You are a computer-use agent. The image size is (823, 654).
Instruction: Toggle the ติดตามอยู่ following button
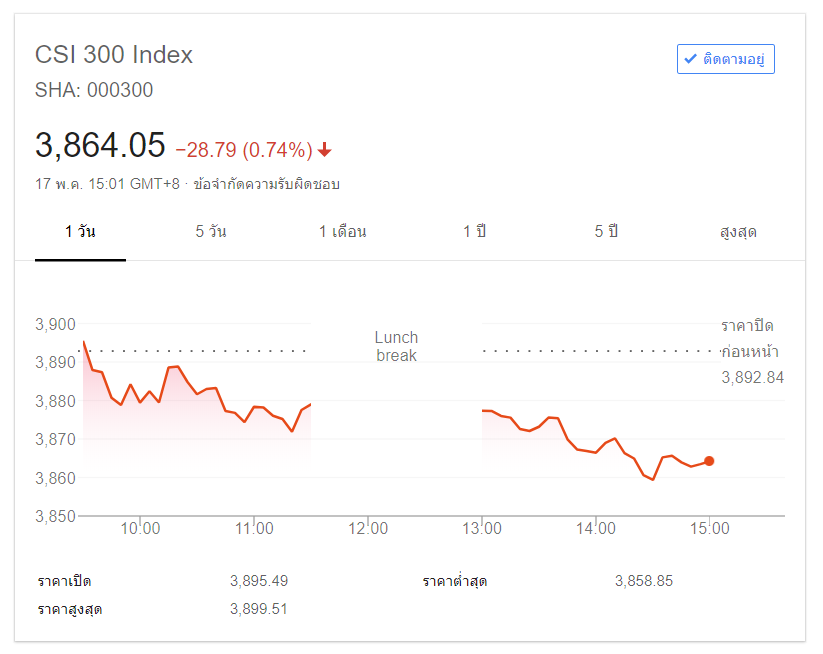pos(726,59)
